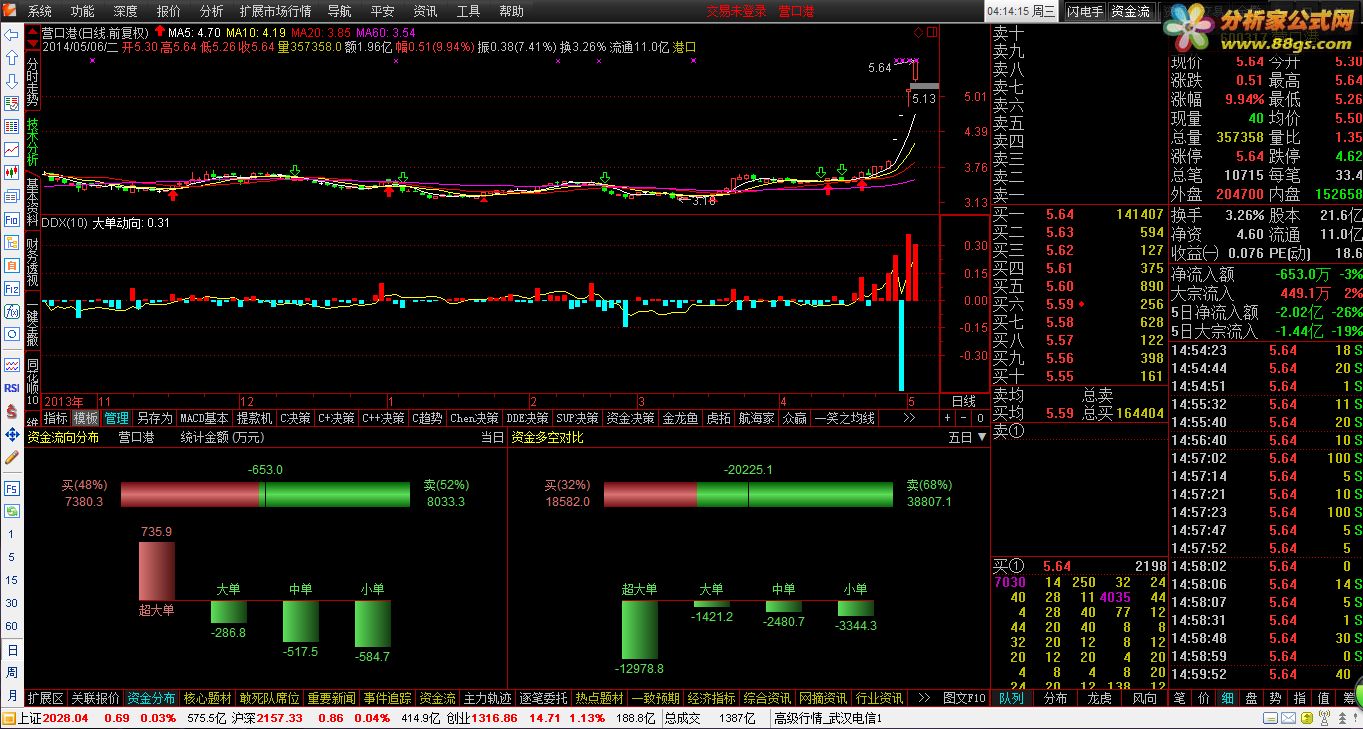Select the candlestick chart icon
This screenshot has height=729, width=1363.
[x=11, y=172]
